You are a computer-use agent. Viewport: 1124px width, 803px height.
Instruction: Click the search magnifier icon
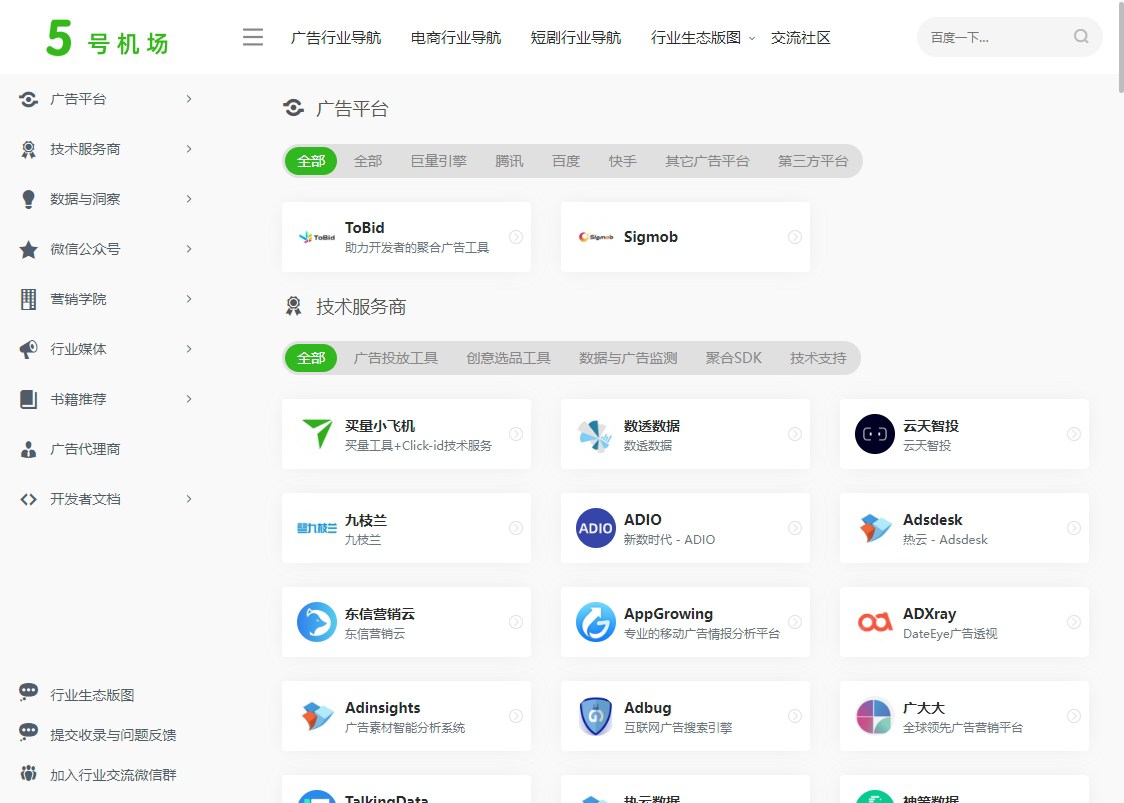[1081, 37]
